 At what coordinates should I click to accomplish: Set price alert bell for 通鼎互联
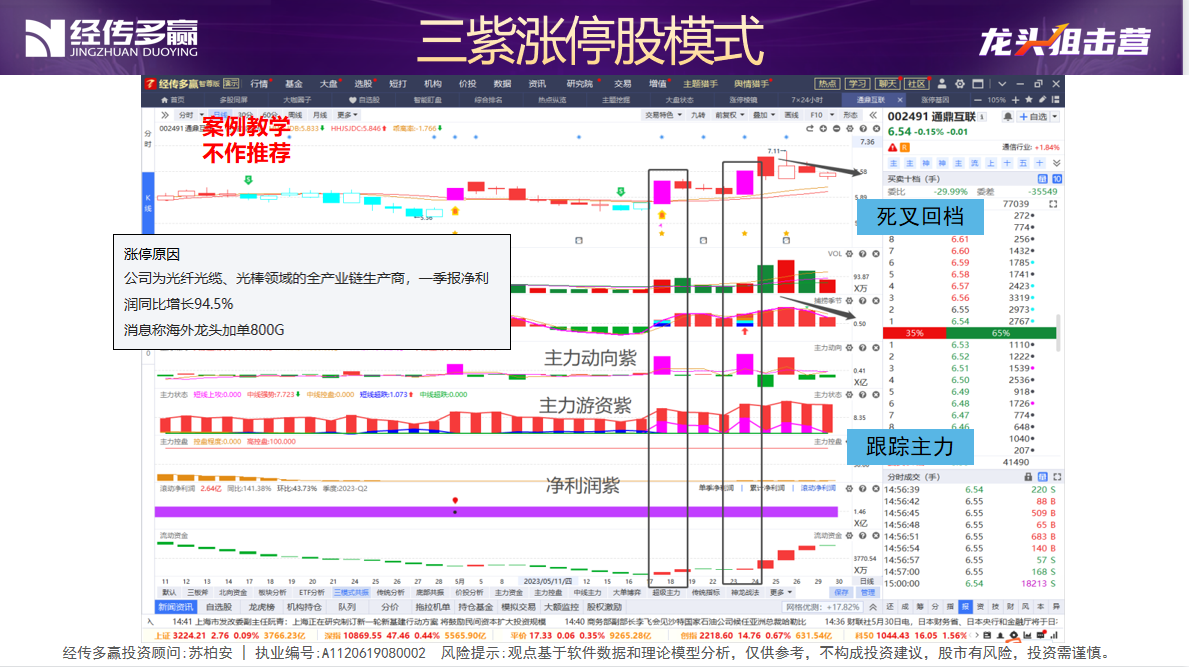click(1008, 117)
